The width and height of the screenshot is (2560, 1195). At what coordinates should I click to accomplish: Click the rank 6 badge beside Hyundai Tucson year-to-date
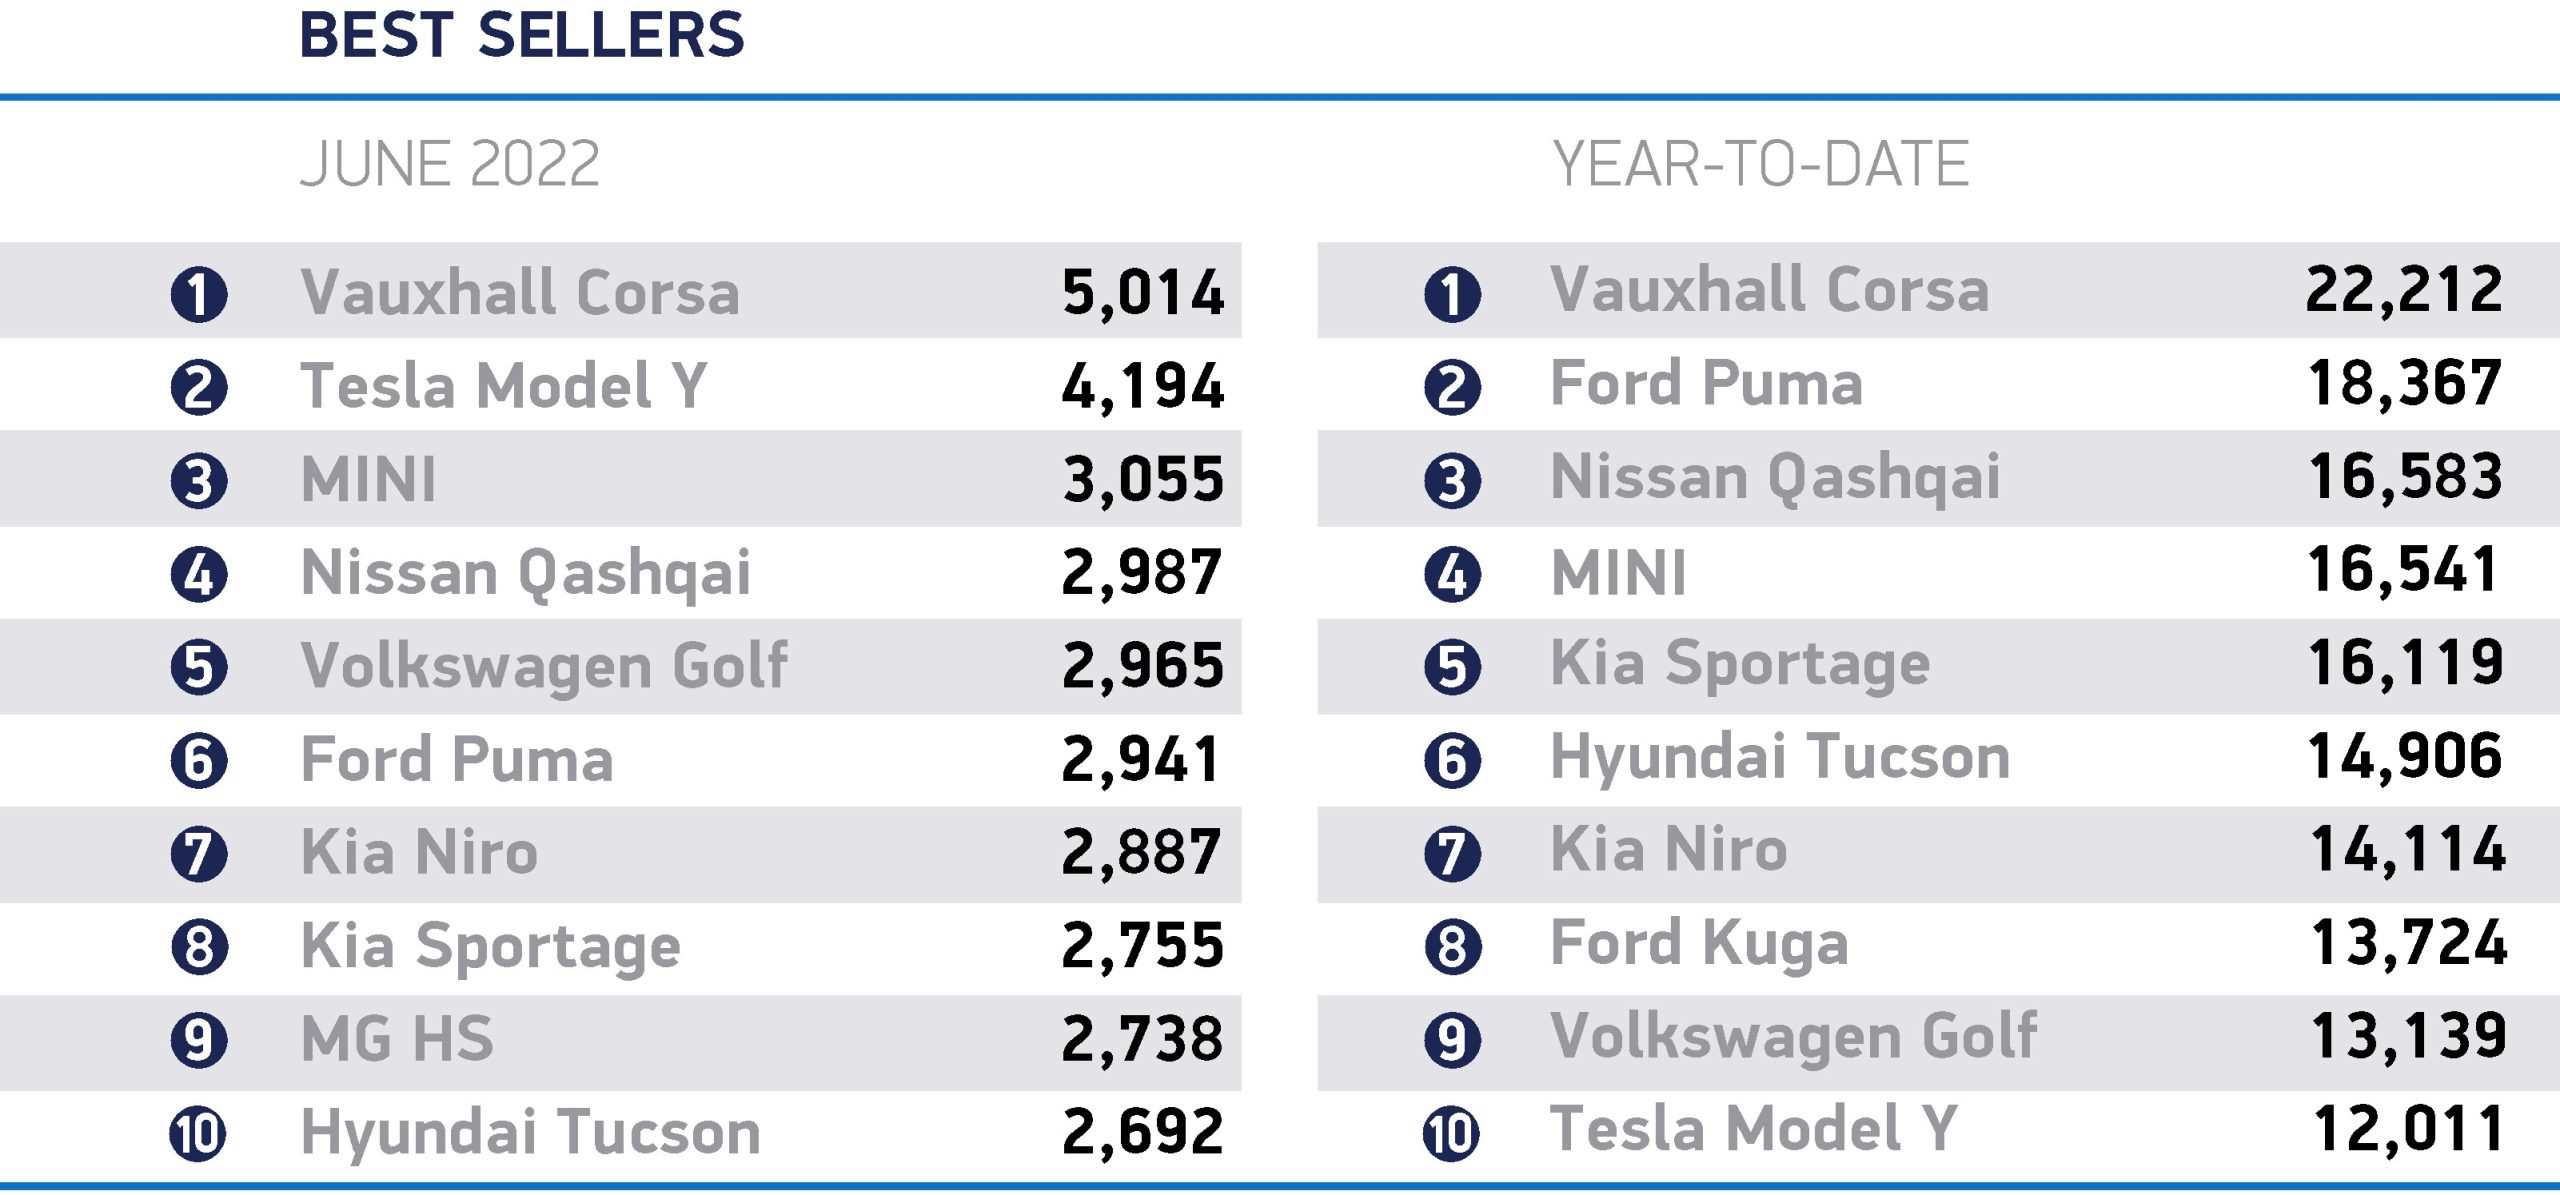coord(1452,761)
